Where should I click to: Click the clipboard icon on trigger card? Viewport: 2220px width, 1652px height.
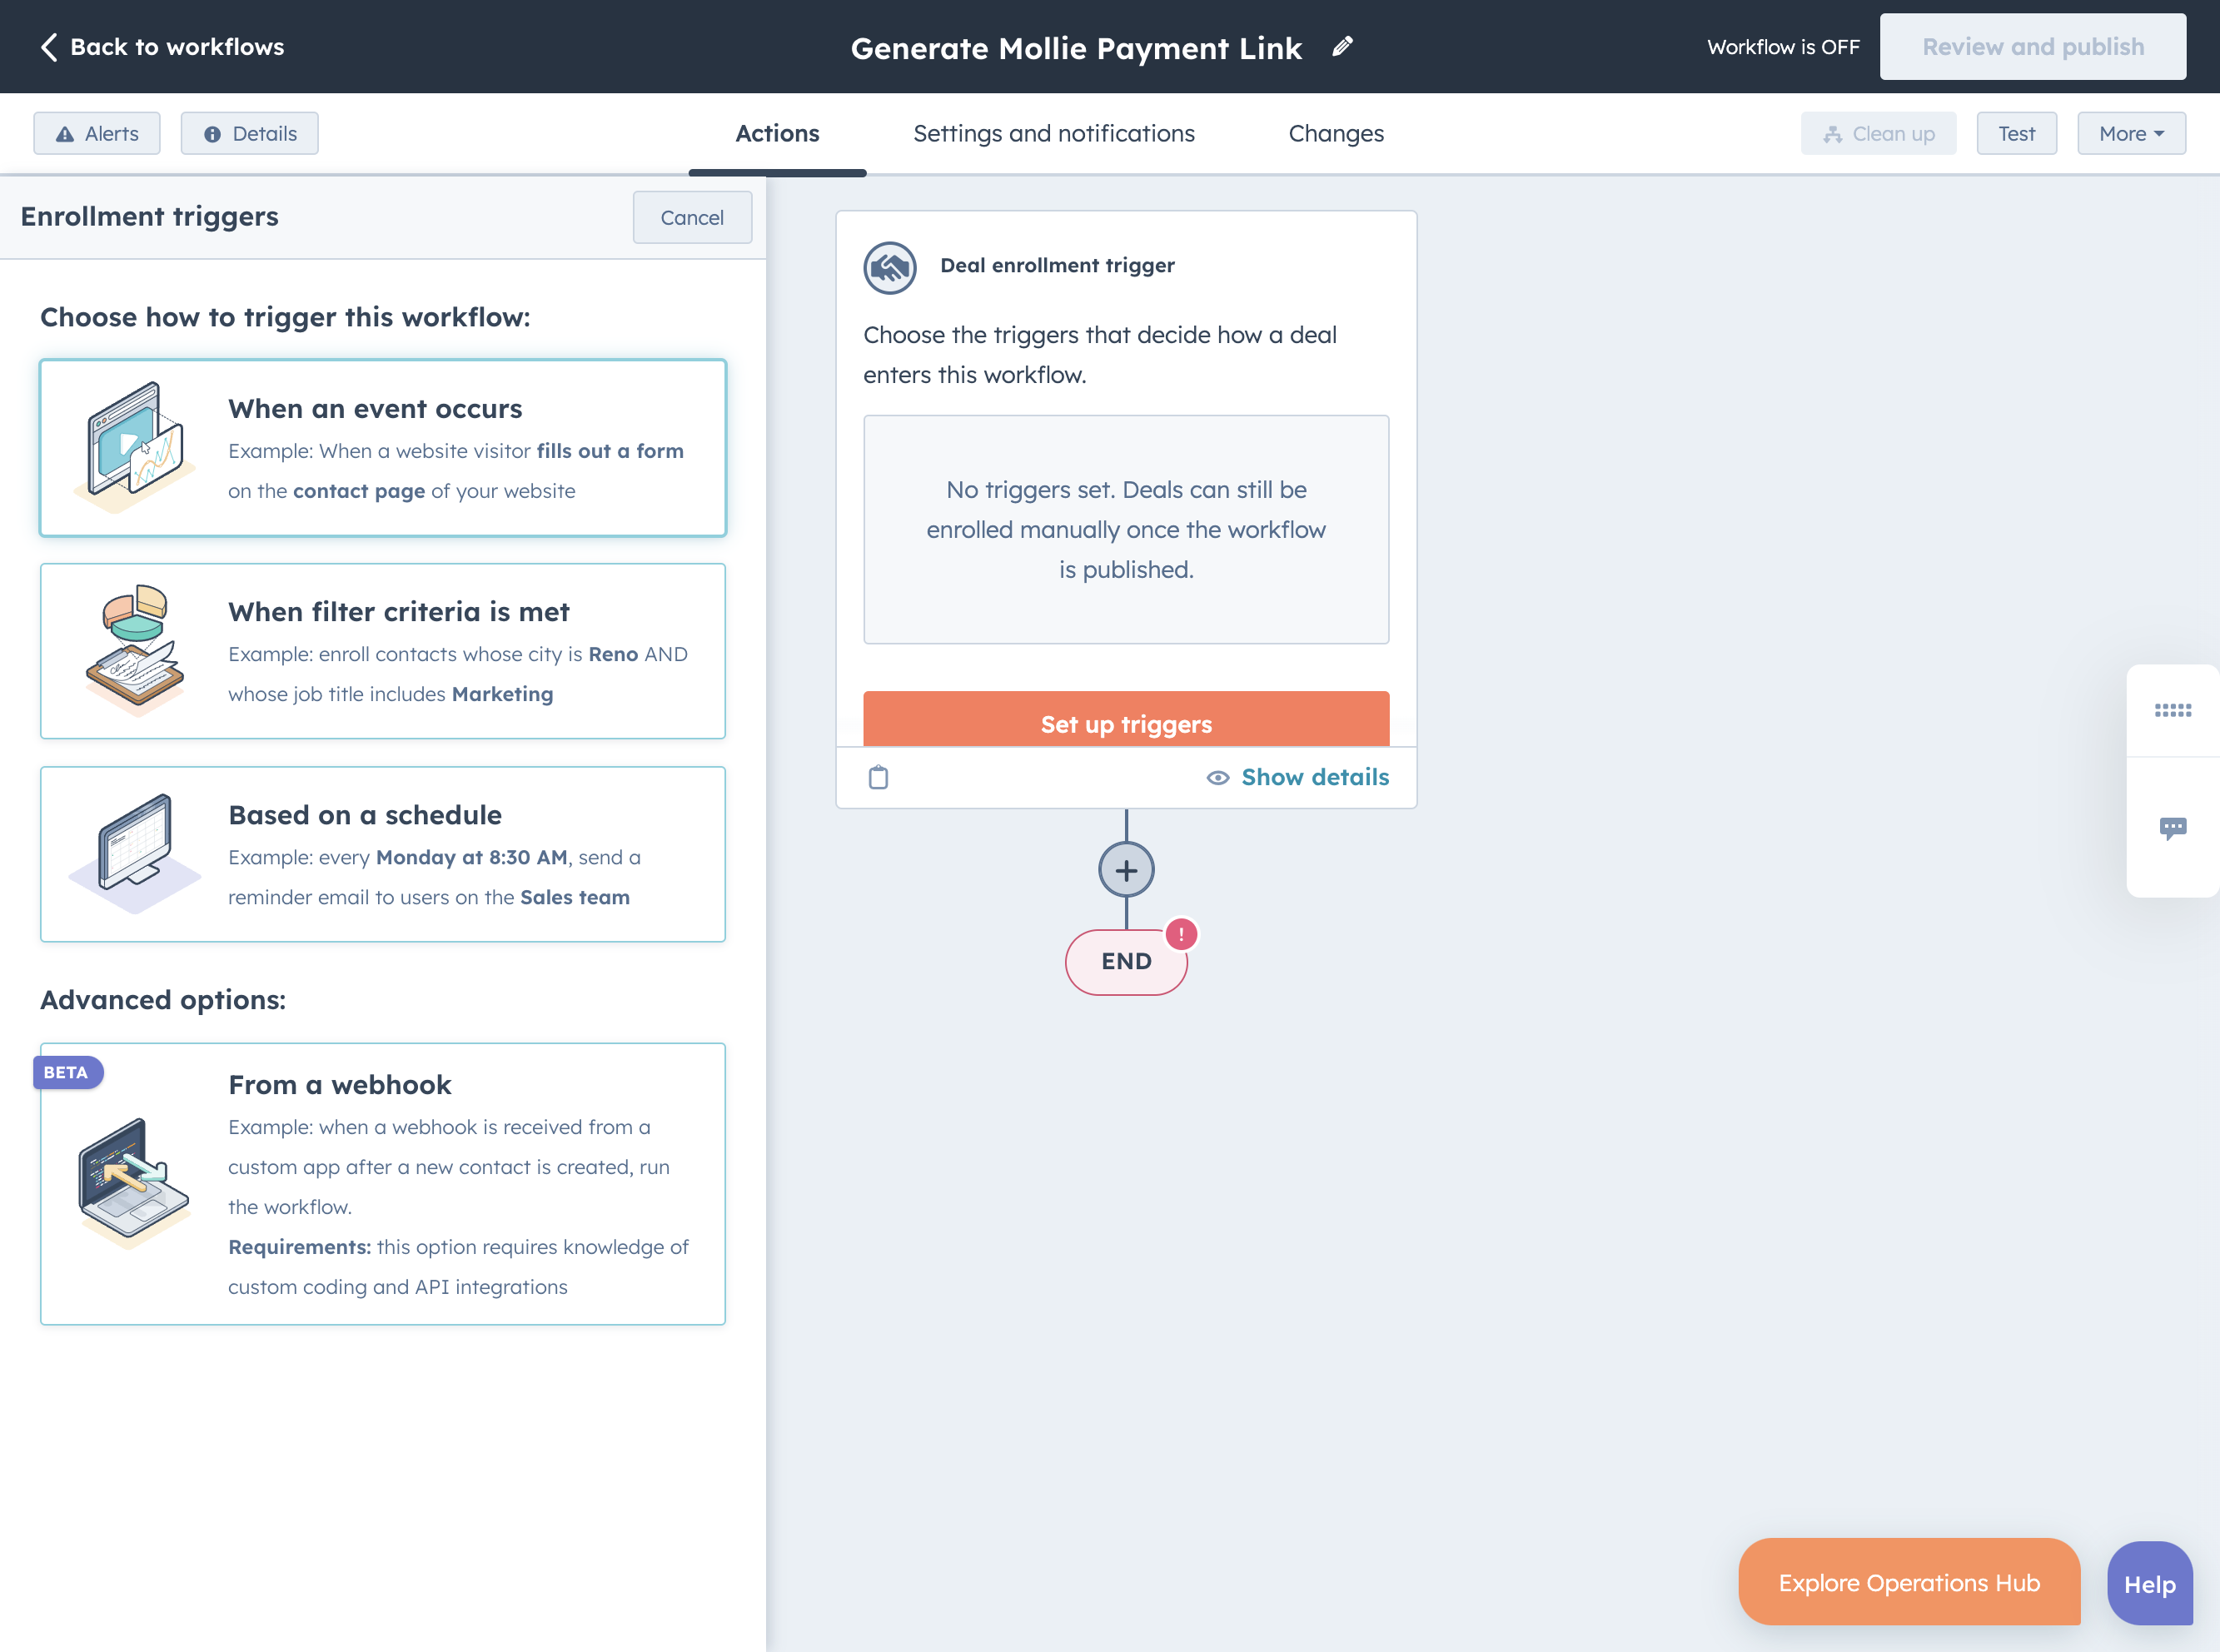click(878, 777)
